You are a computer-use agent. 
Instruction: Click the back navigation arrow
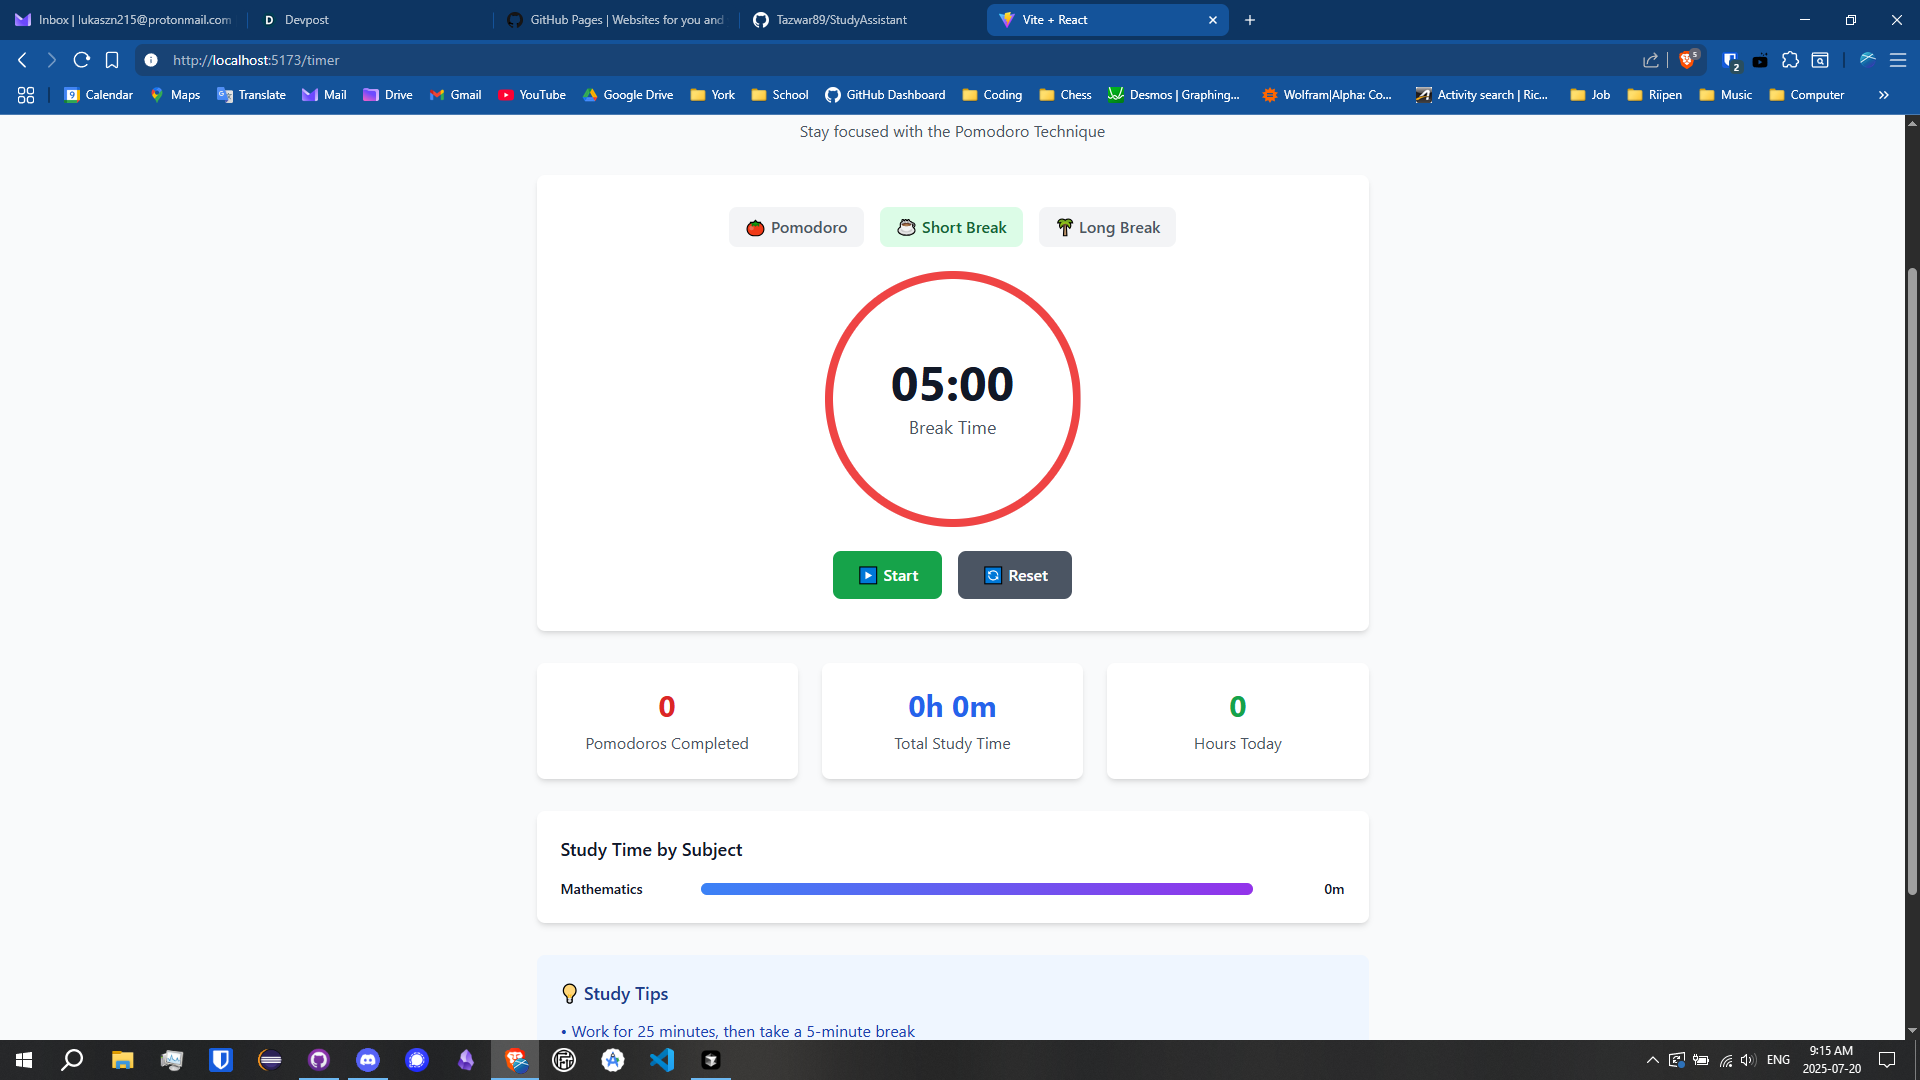(x=22, y=60)
